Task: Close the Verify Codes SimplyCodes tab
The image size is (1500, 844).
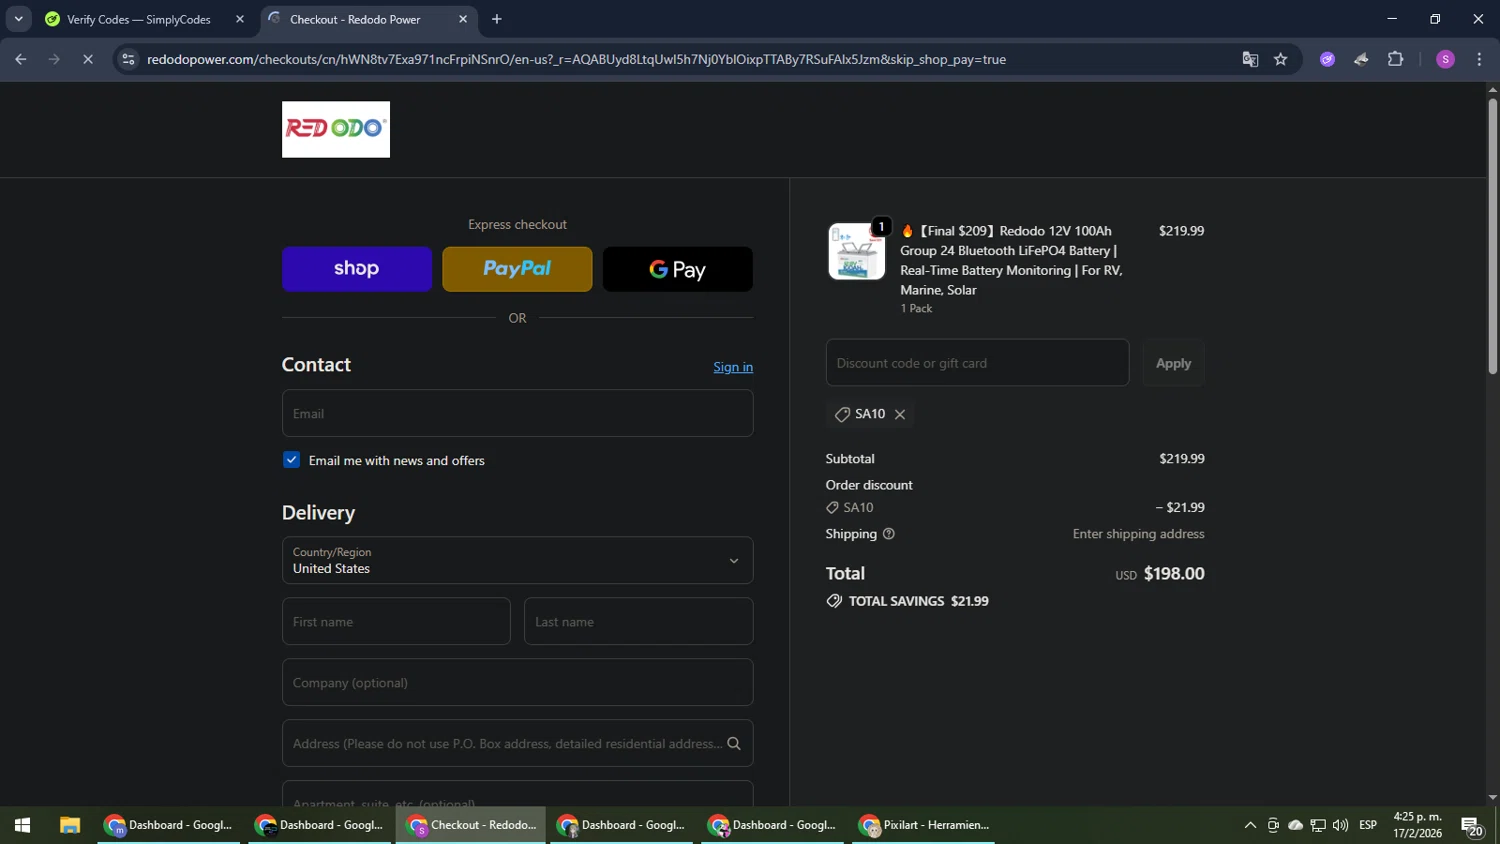Action: coord(240,19)
